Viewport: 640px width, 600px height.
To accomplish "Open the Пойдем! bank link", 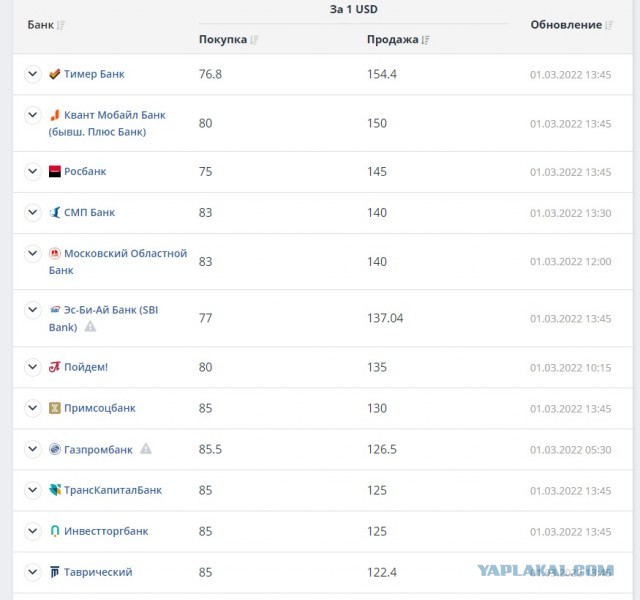I will point(86,367).
